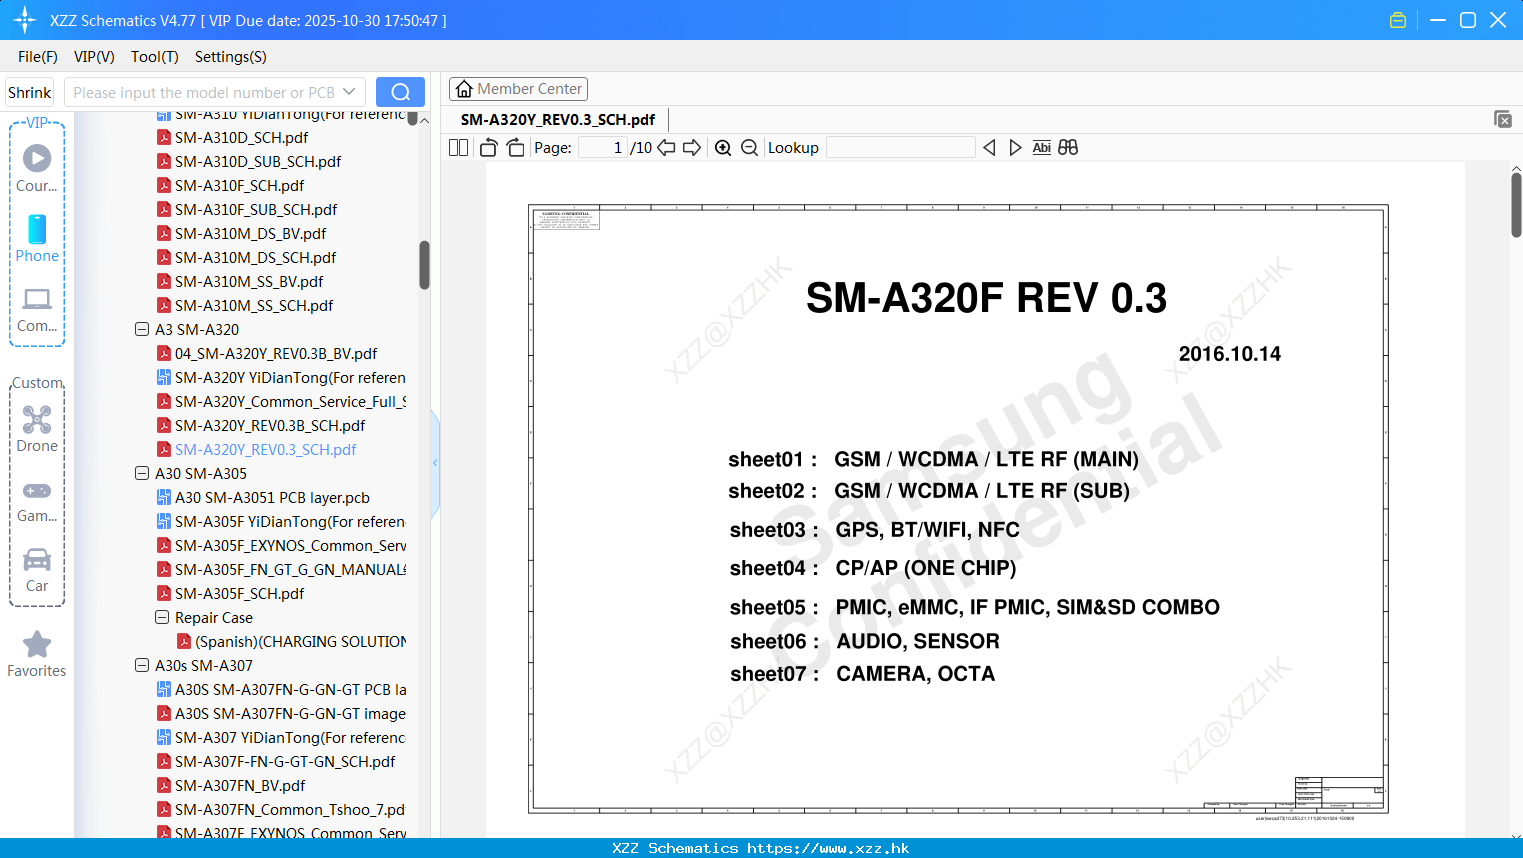This screenshot has height=858, width=1523.
Task: Open SM-A310M_DS_BV.pdf
Action: (250, 233)
